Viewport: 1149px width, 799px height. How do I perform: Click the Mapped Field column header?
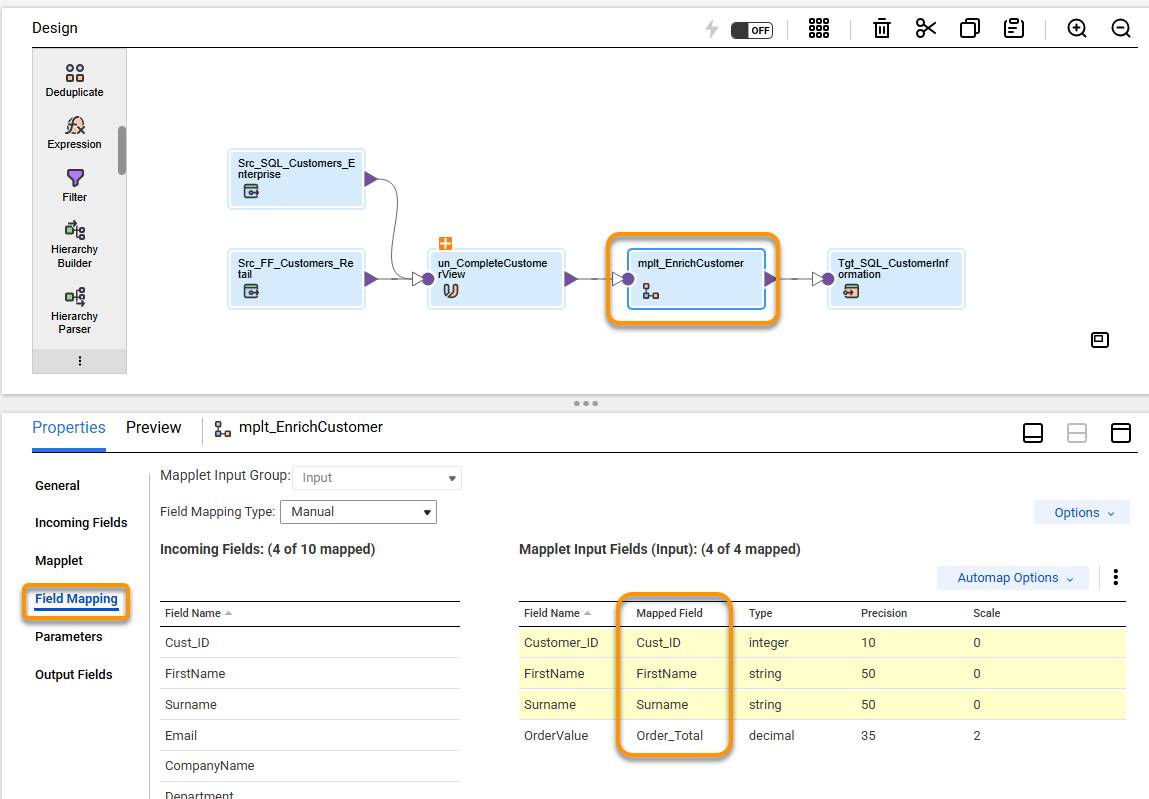coord(669,613)
